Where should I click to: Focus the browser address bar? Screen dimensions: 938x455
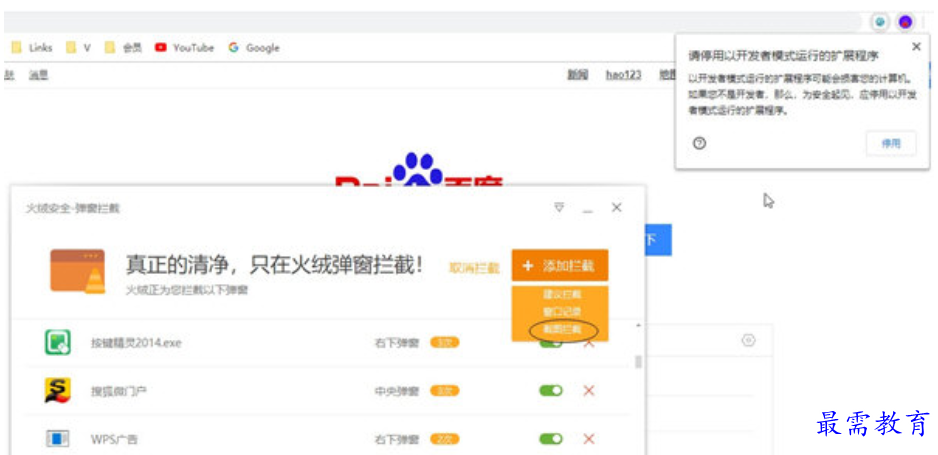[x=434, y=22]
